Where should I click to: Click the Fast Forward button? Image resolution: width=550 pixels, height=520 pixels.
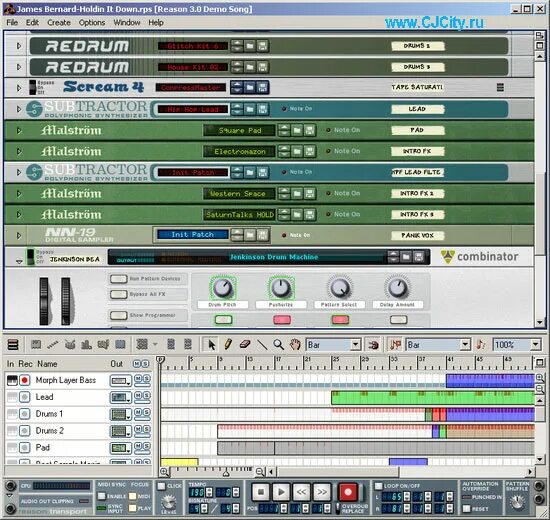pos(322,492)
